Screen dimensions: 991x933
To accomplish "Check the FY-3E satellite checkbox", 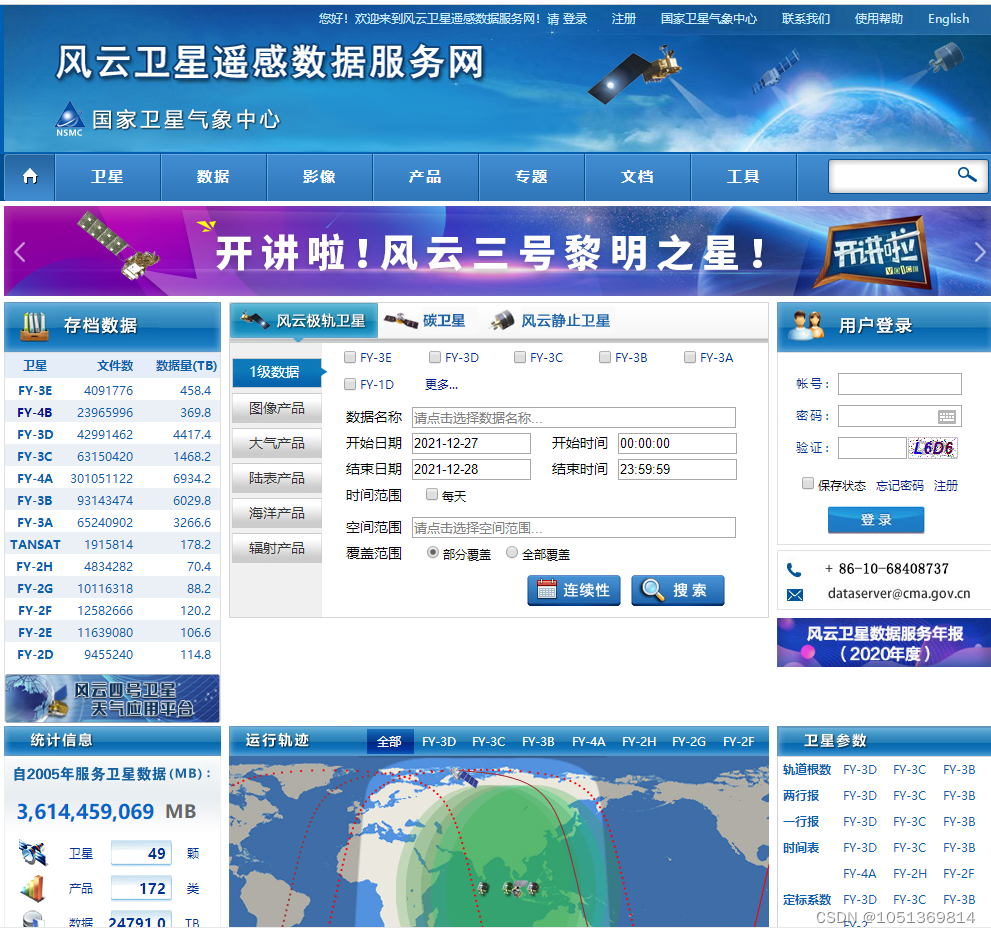I will pyautogui.click(x=350, y=357).
